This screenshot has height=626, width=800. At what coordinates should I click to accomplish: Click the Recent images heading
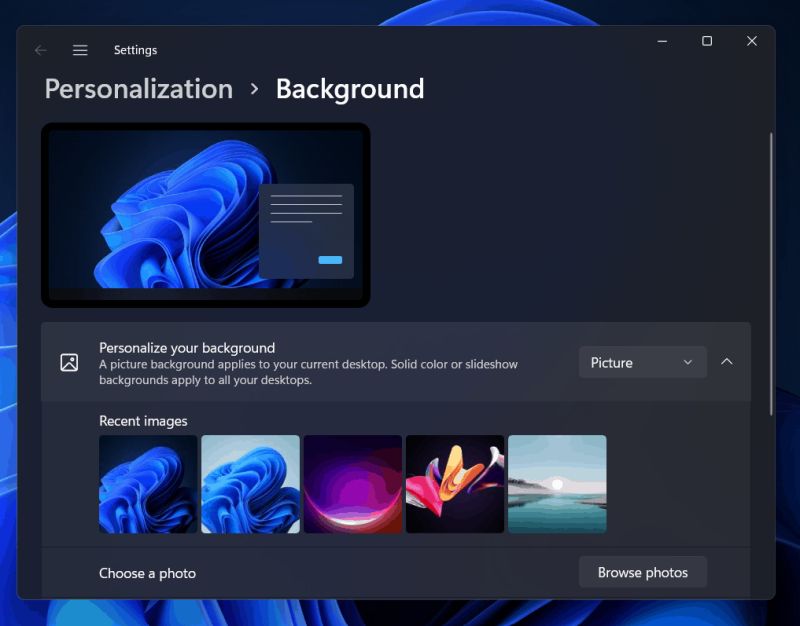point(142,421)
